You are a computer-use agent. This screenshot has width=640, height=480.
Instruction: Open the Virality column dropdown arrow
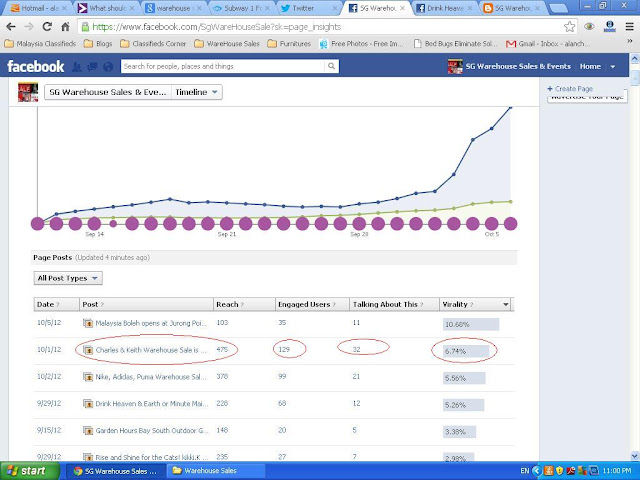505,304
